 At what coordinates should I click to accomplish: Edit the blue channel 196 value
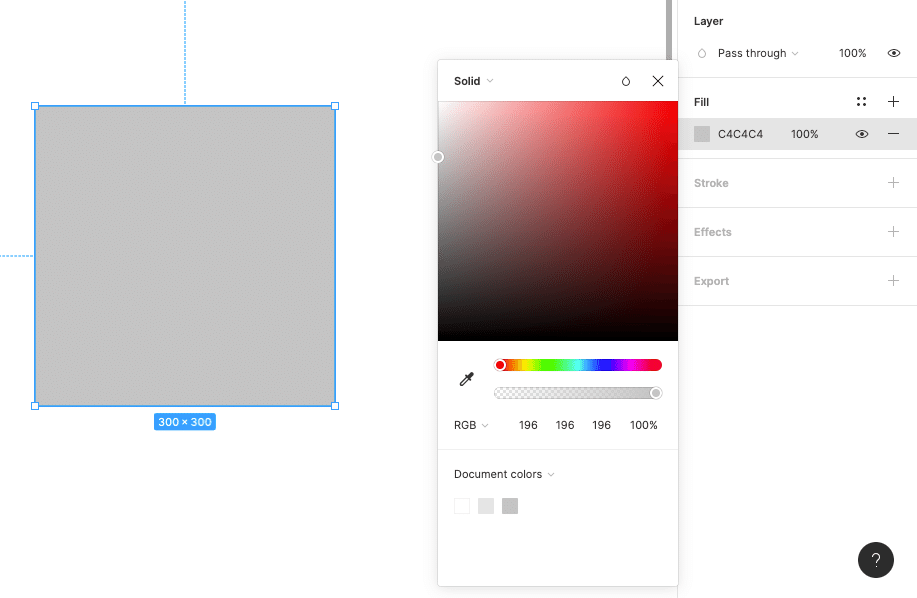pos(601,425)
